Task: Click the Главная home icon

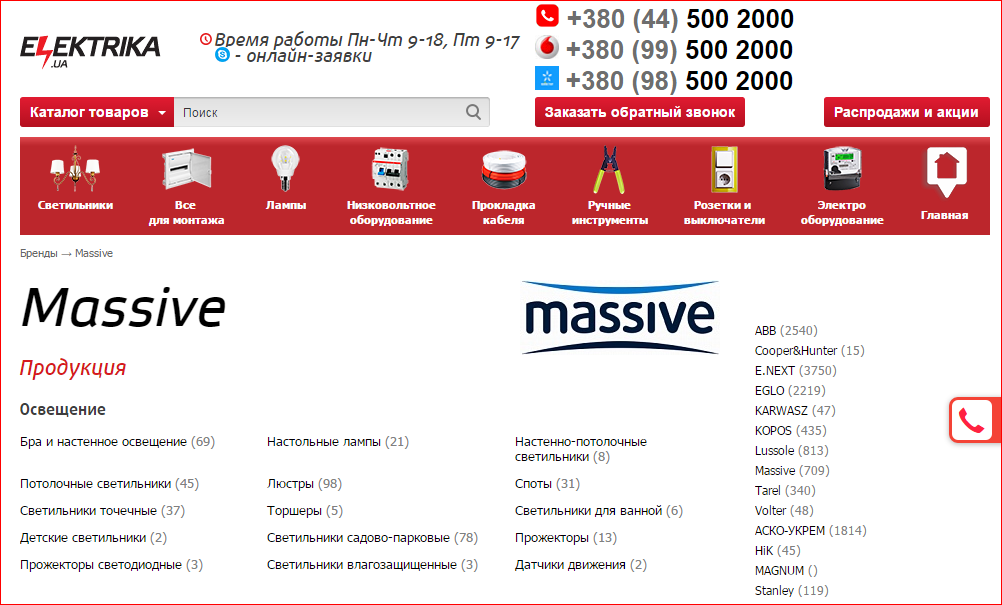Action: pos(946,172)
